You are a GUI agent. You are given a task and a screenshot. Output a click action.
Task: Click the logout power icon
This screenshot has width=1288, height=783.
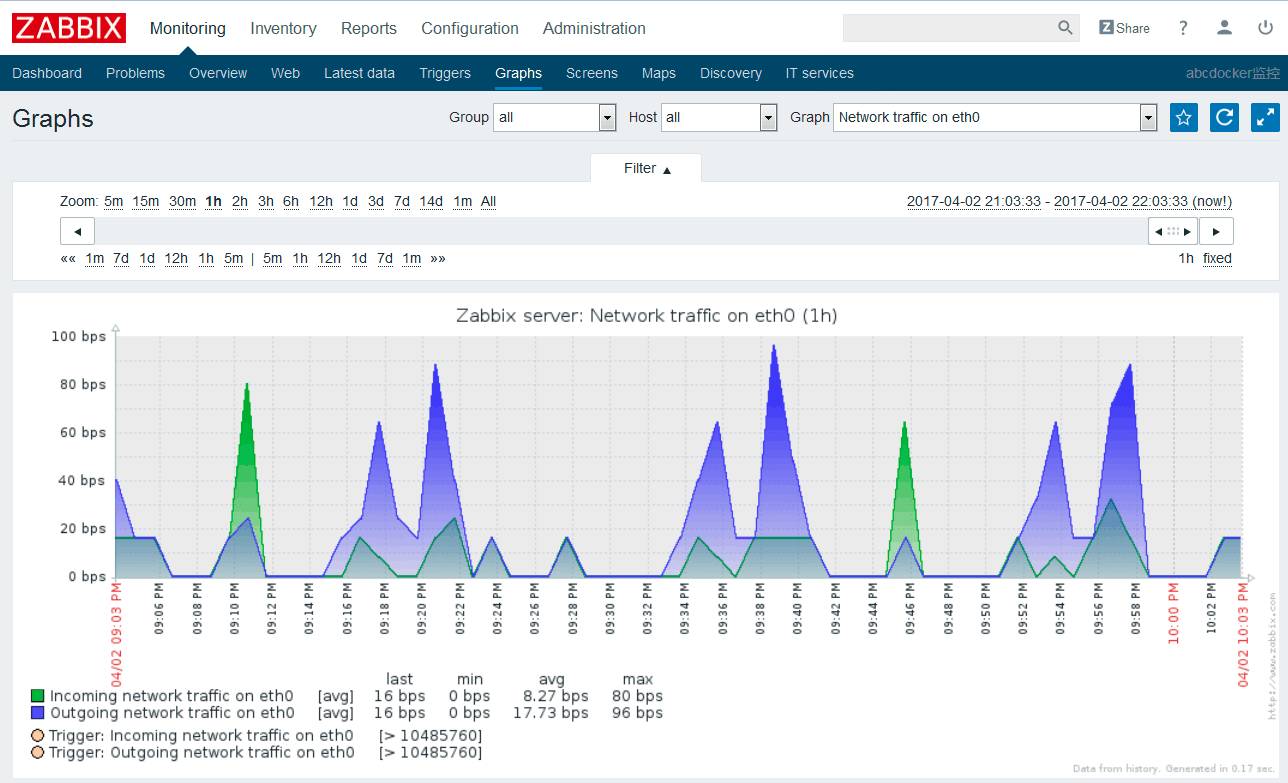tap(1266, 28)
